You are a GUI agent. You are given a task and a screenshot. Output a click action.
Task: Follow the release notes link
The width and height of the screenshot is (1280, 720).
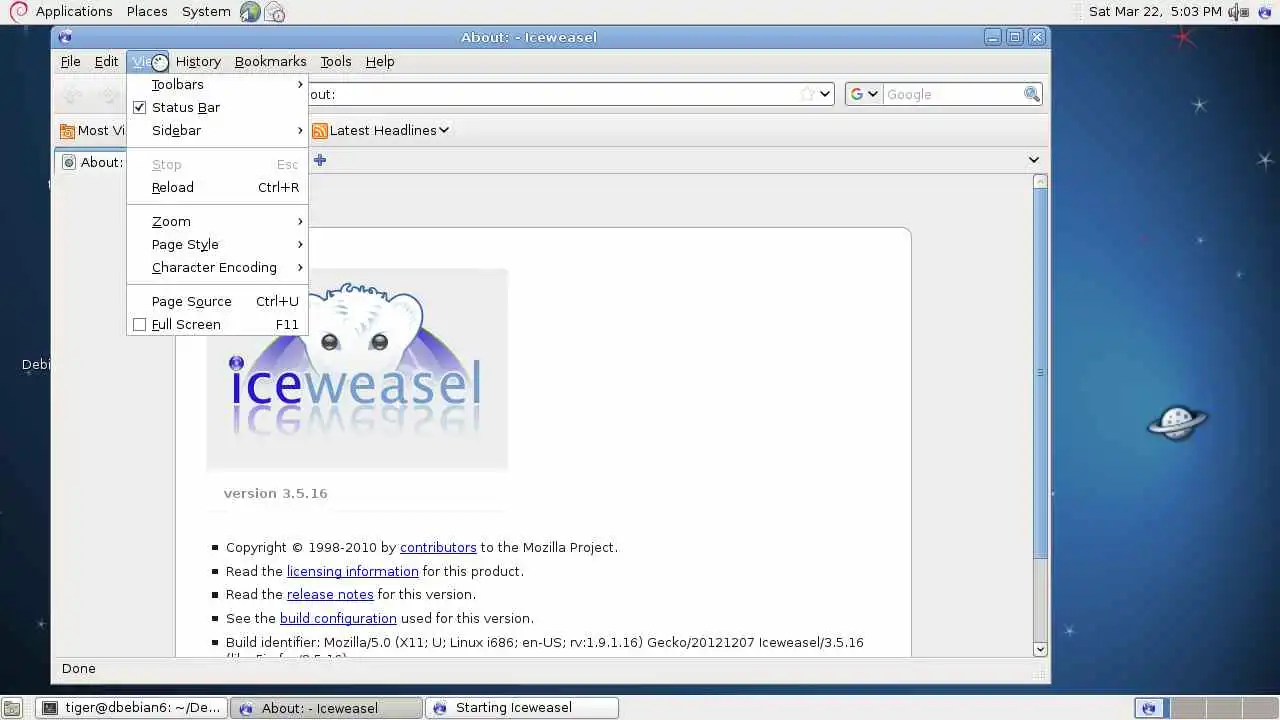pyautogui.click(x=330, y=594)
